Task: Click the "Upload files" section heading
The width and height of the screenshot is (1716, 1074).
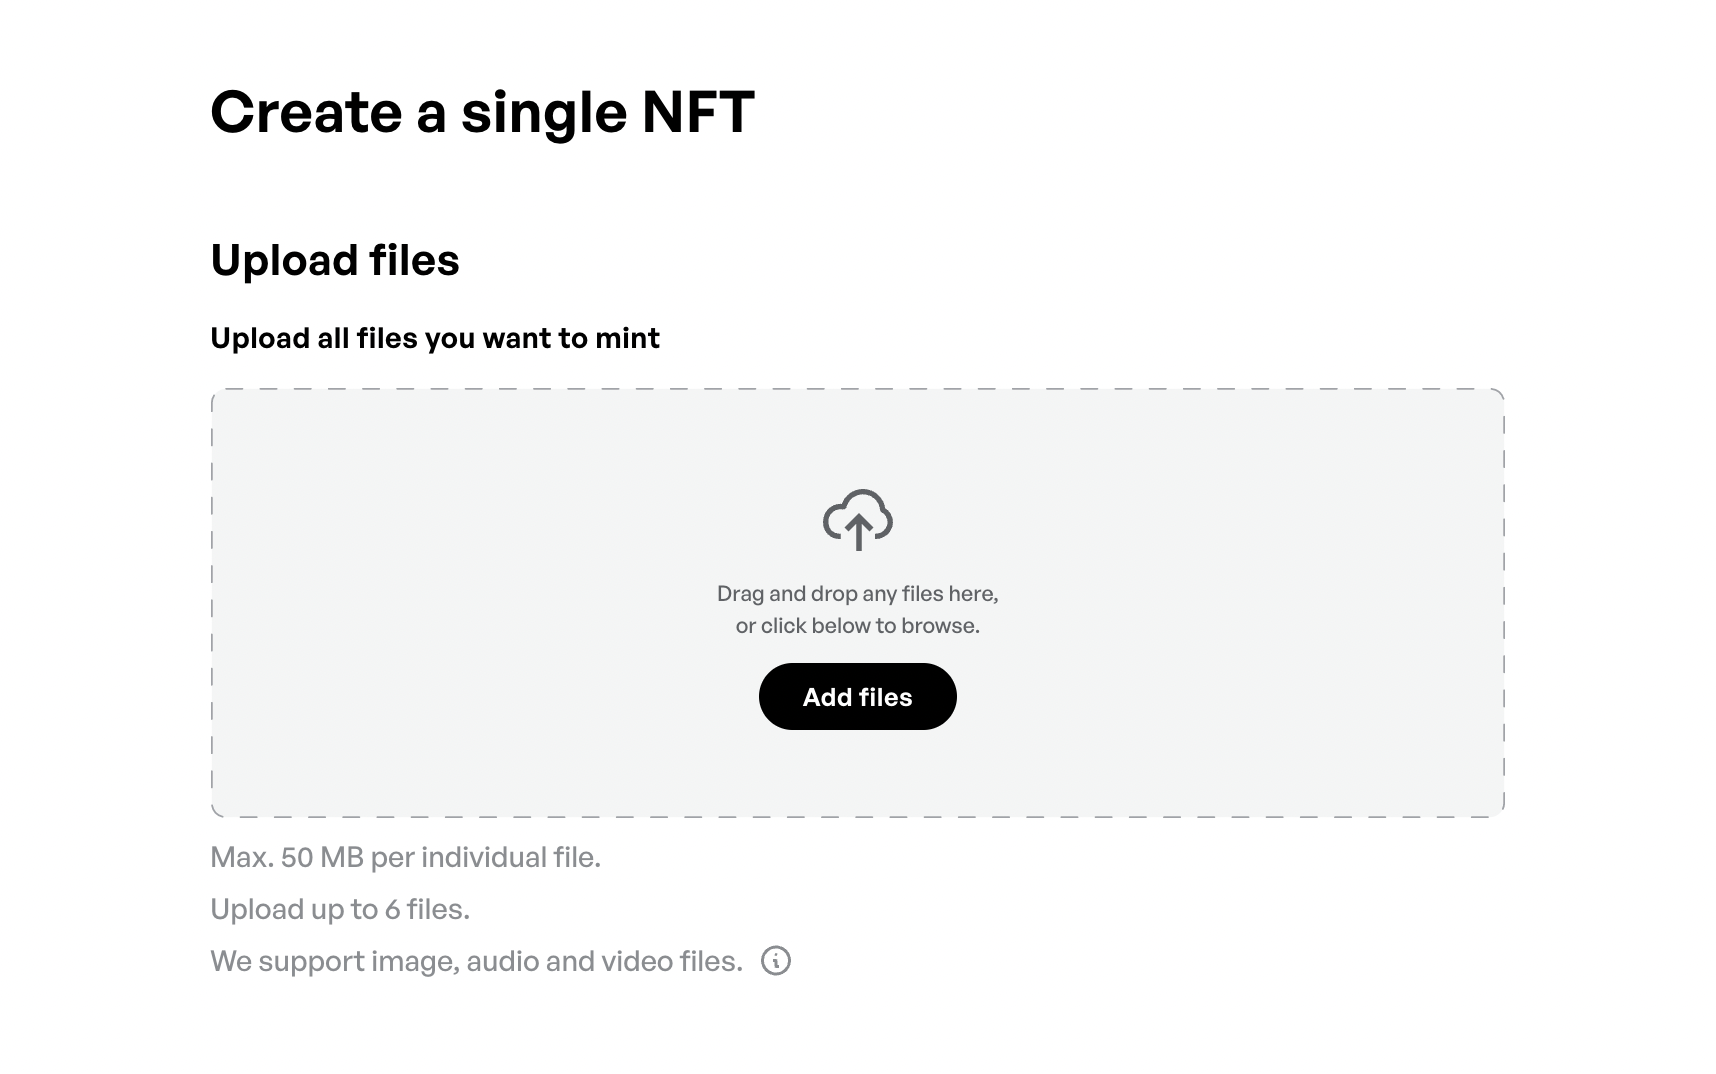Action: coord(335,261)
